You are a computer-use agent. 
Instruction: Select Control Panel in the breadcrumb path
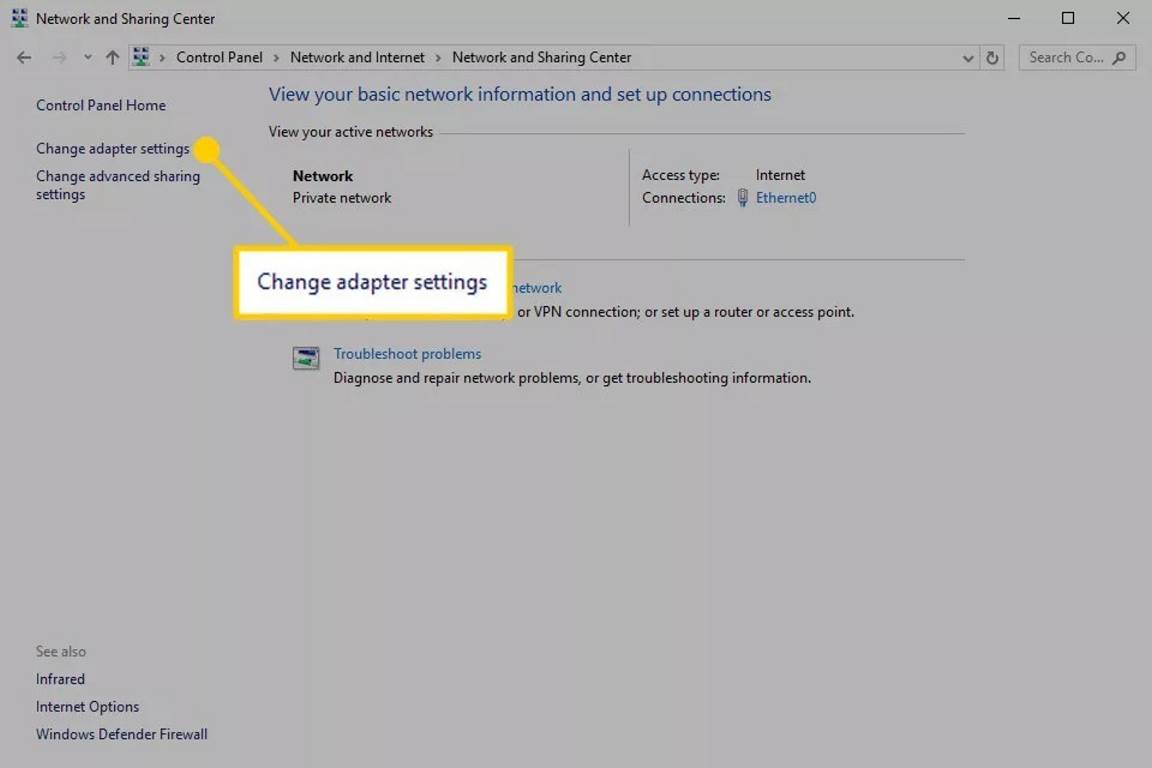click(x=219, y=57)
